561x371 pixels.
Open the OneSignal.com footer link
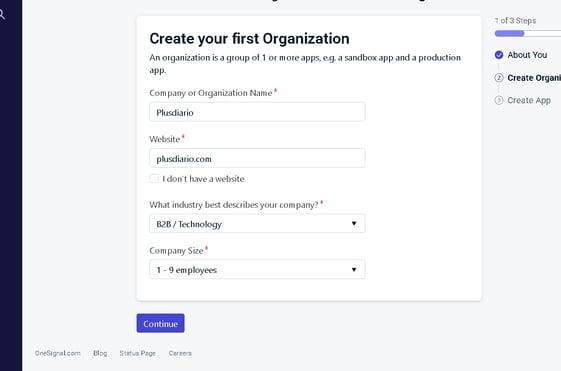[58, 353]
